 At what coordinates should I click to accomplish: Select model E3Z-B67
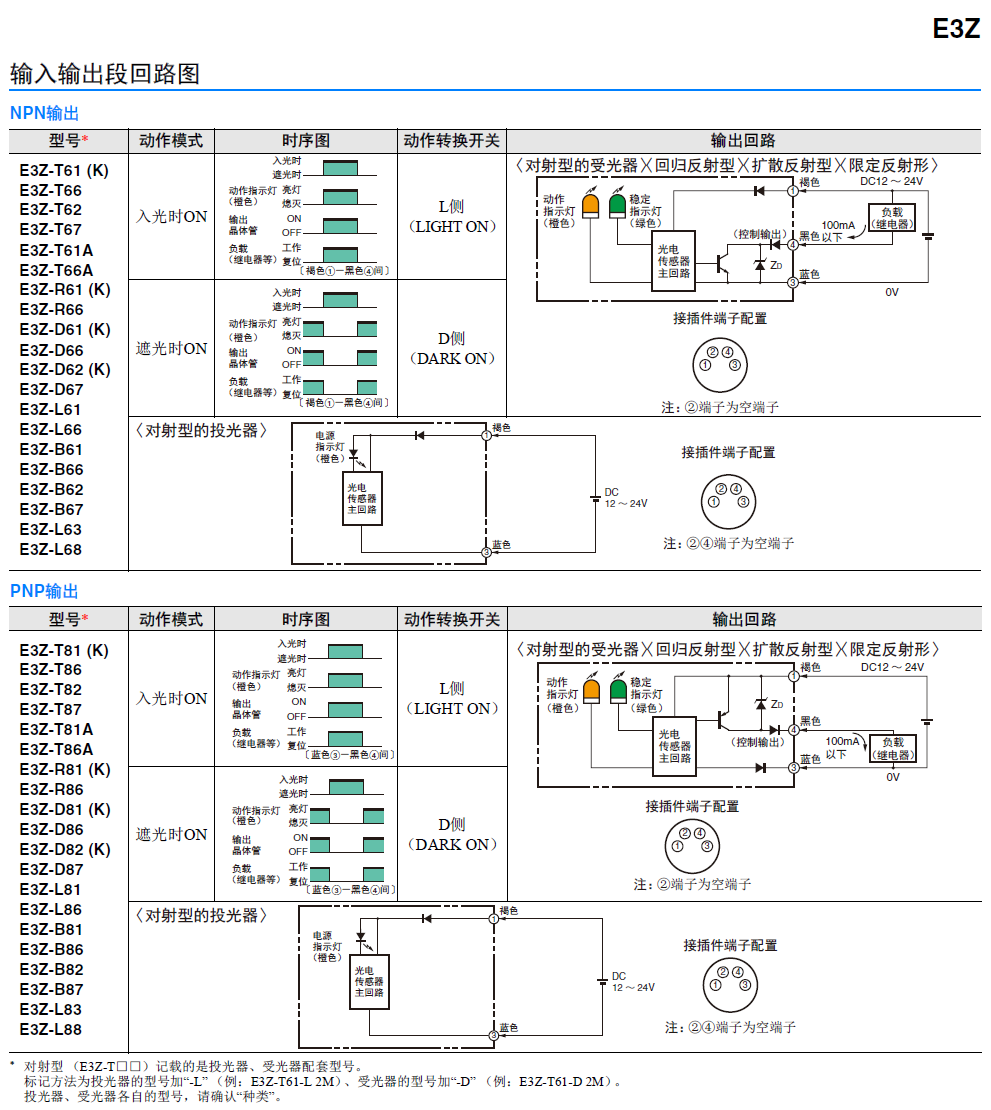[52, 509]
